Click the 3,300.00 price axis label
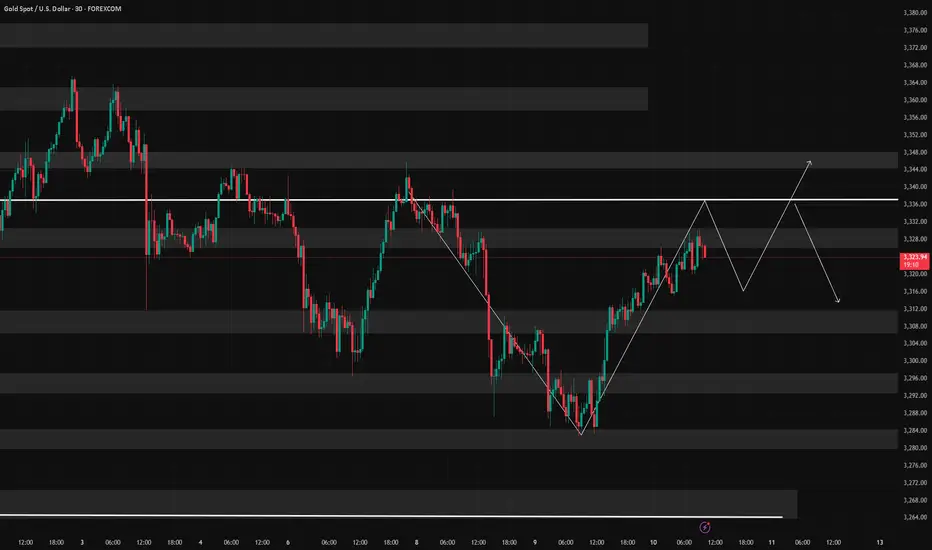 click(915, 360)
